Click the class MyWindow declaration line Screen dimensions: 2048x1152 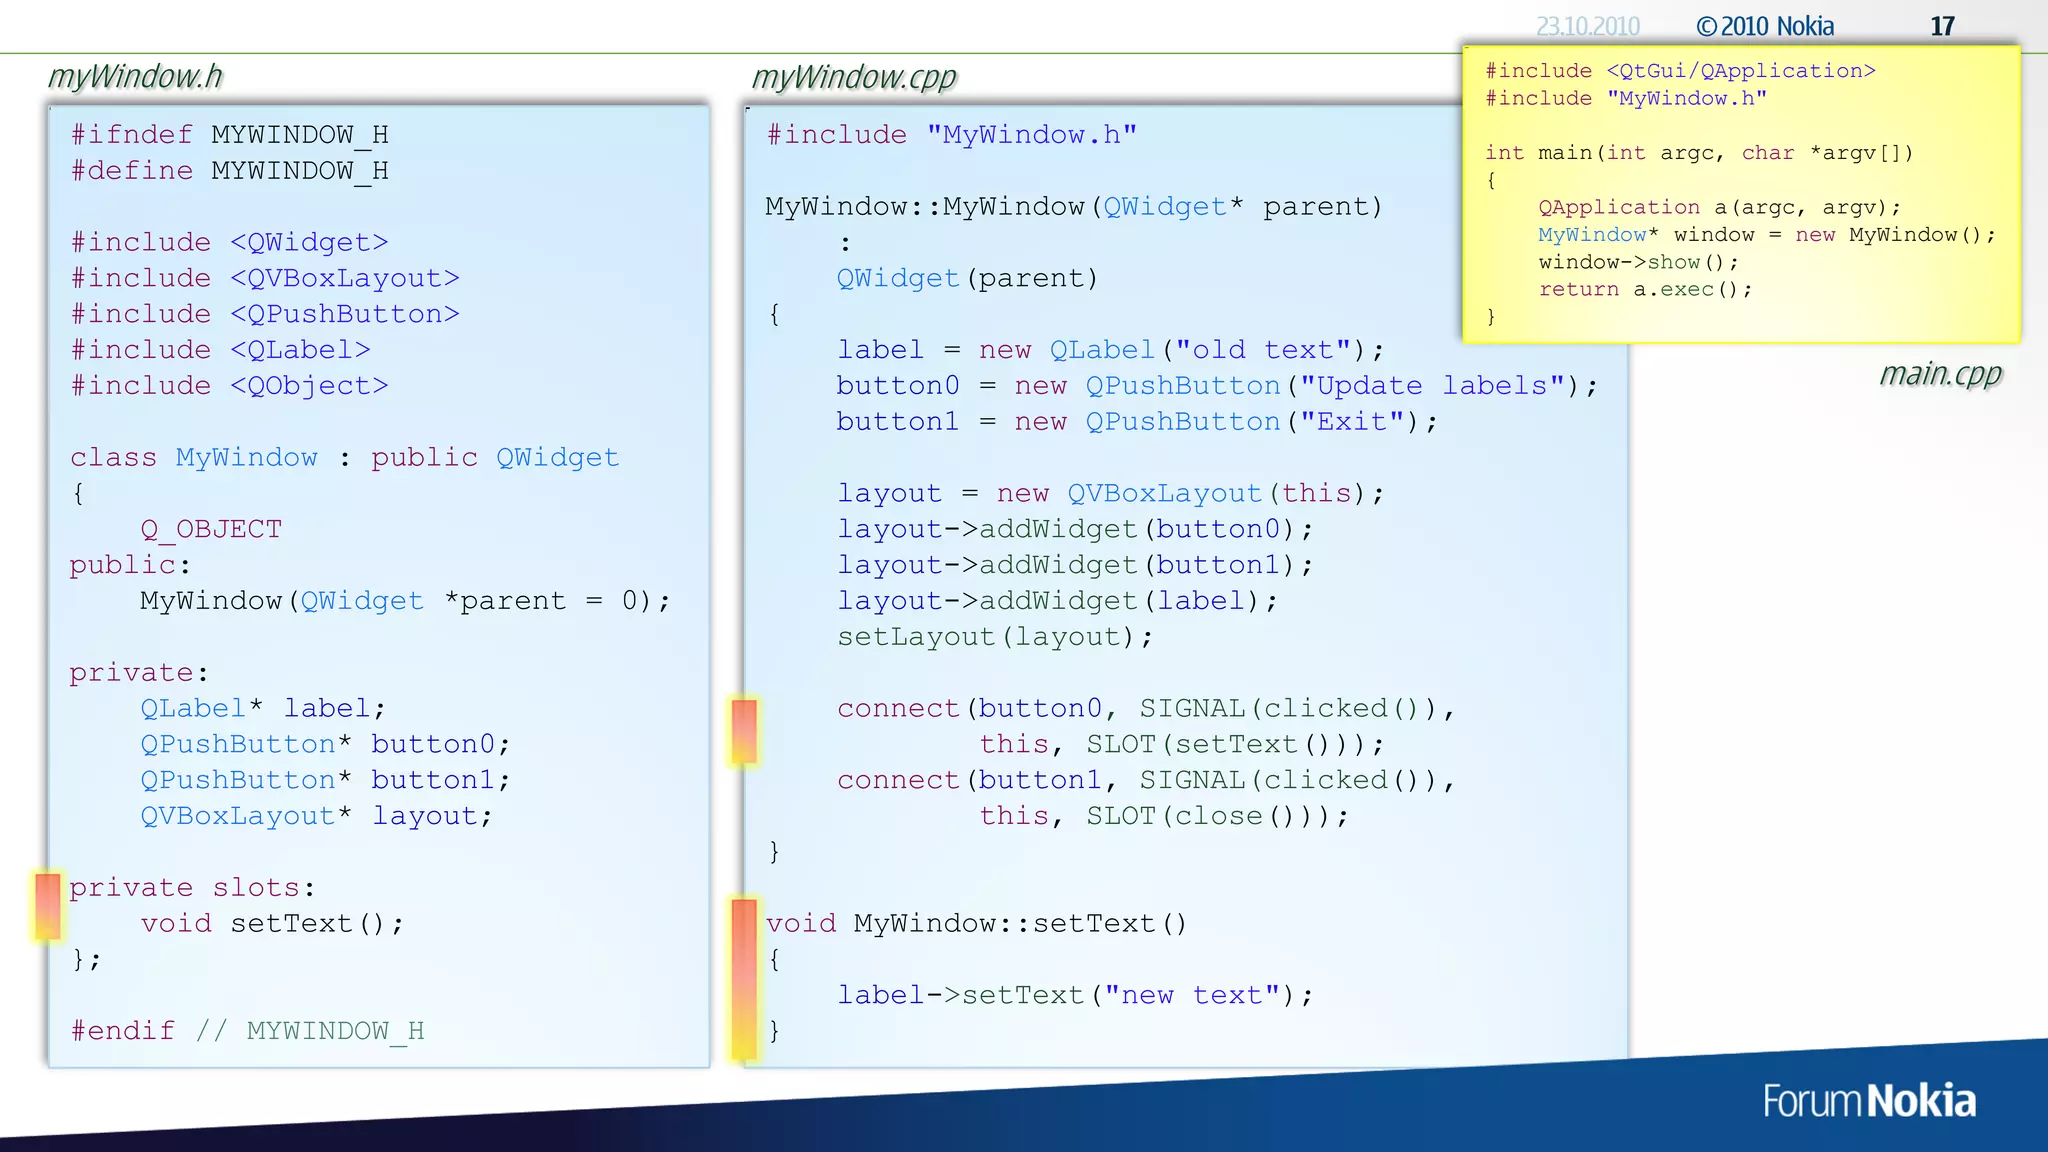[x=344, y=458]
